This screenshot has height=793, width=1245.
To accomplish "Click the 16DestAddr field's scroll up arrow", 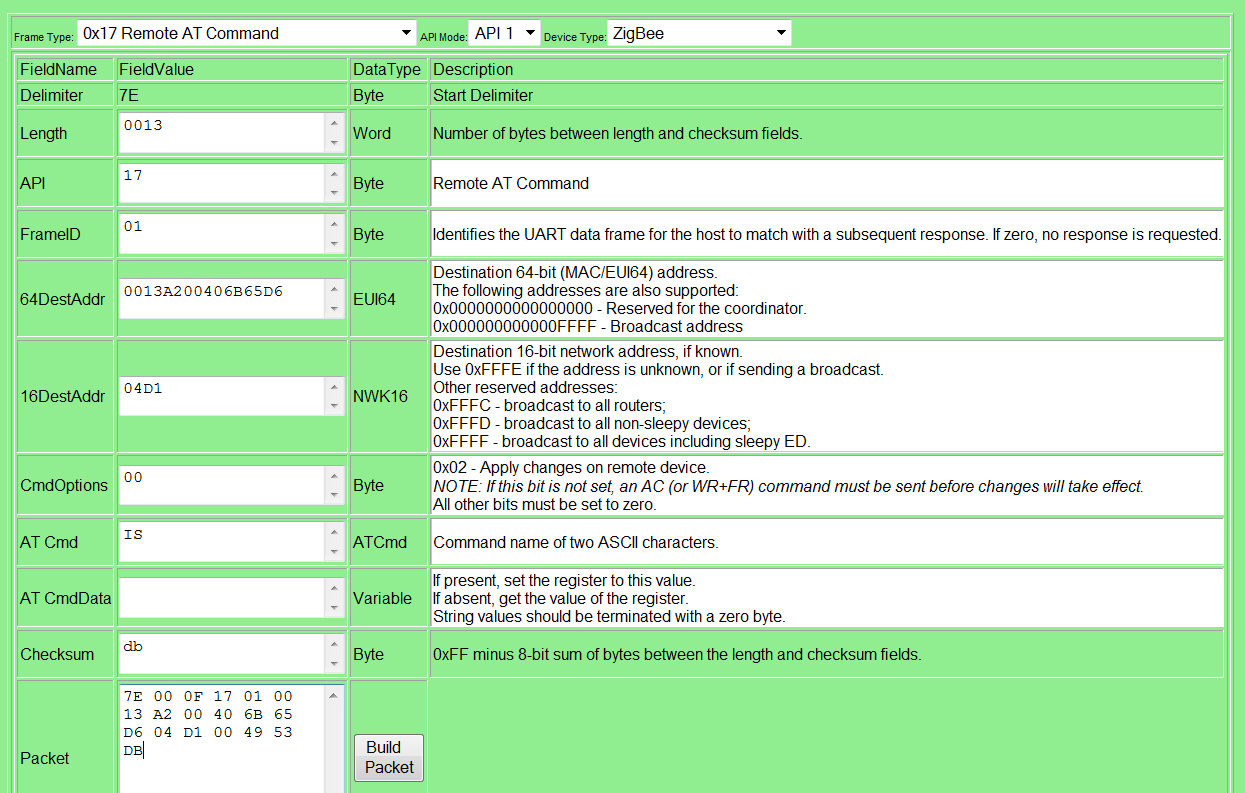I will tap(334, 386).
